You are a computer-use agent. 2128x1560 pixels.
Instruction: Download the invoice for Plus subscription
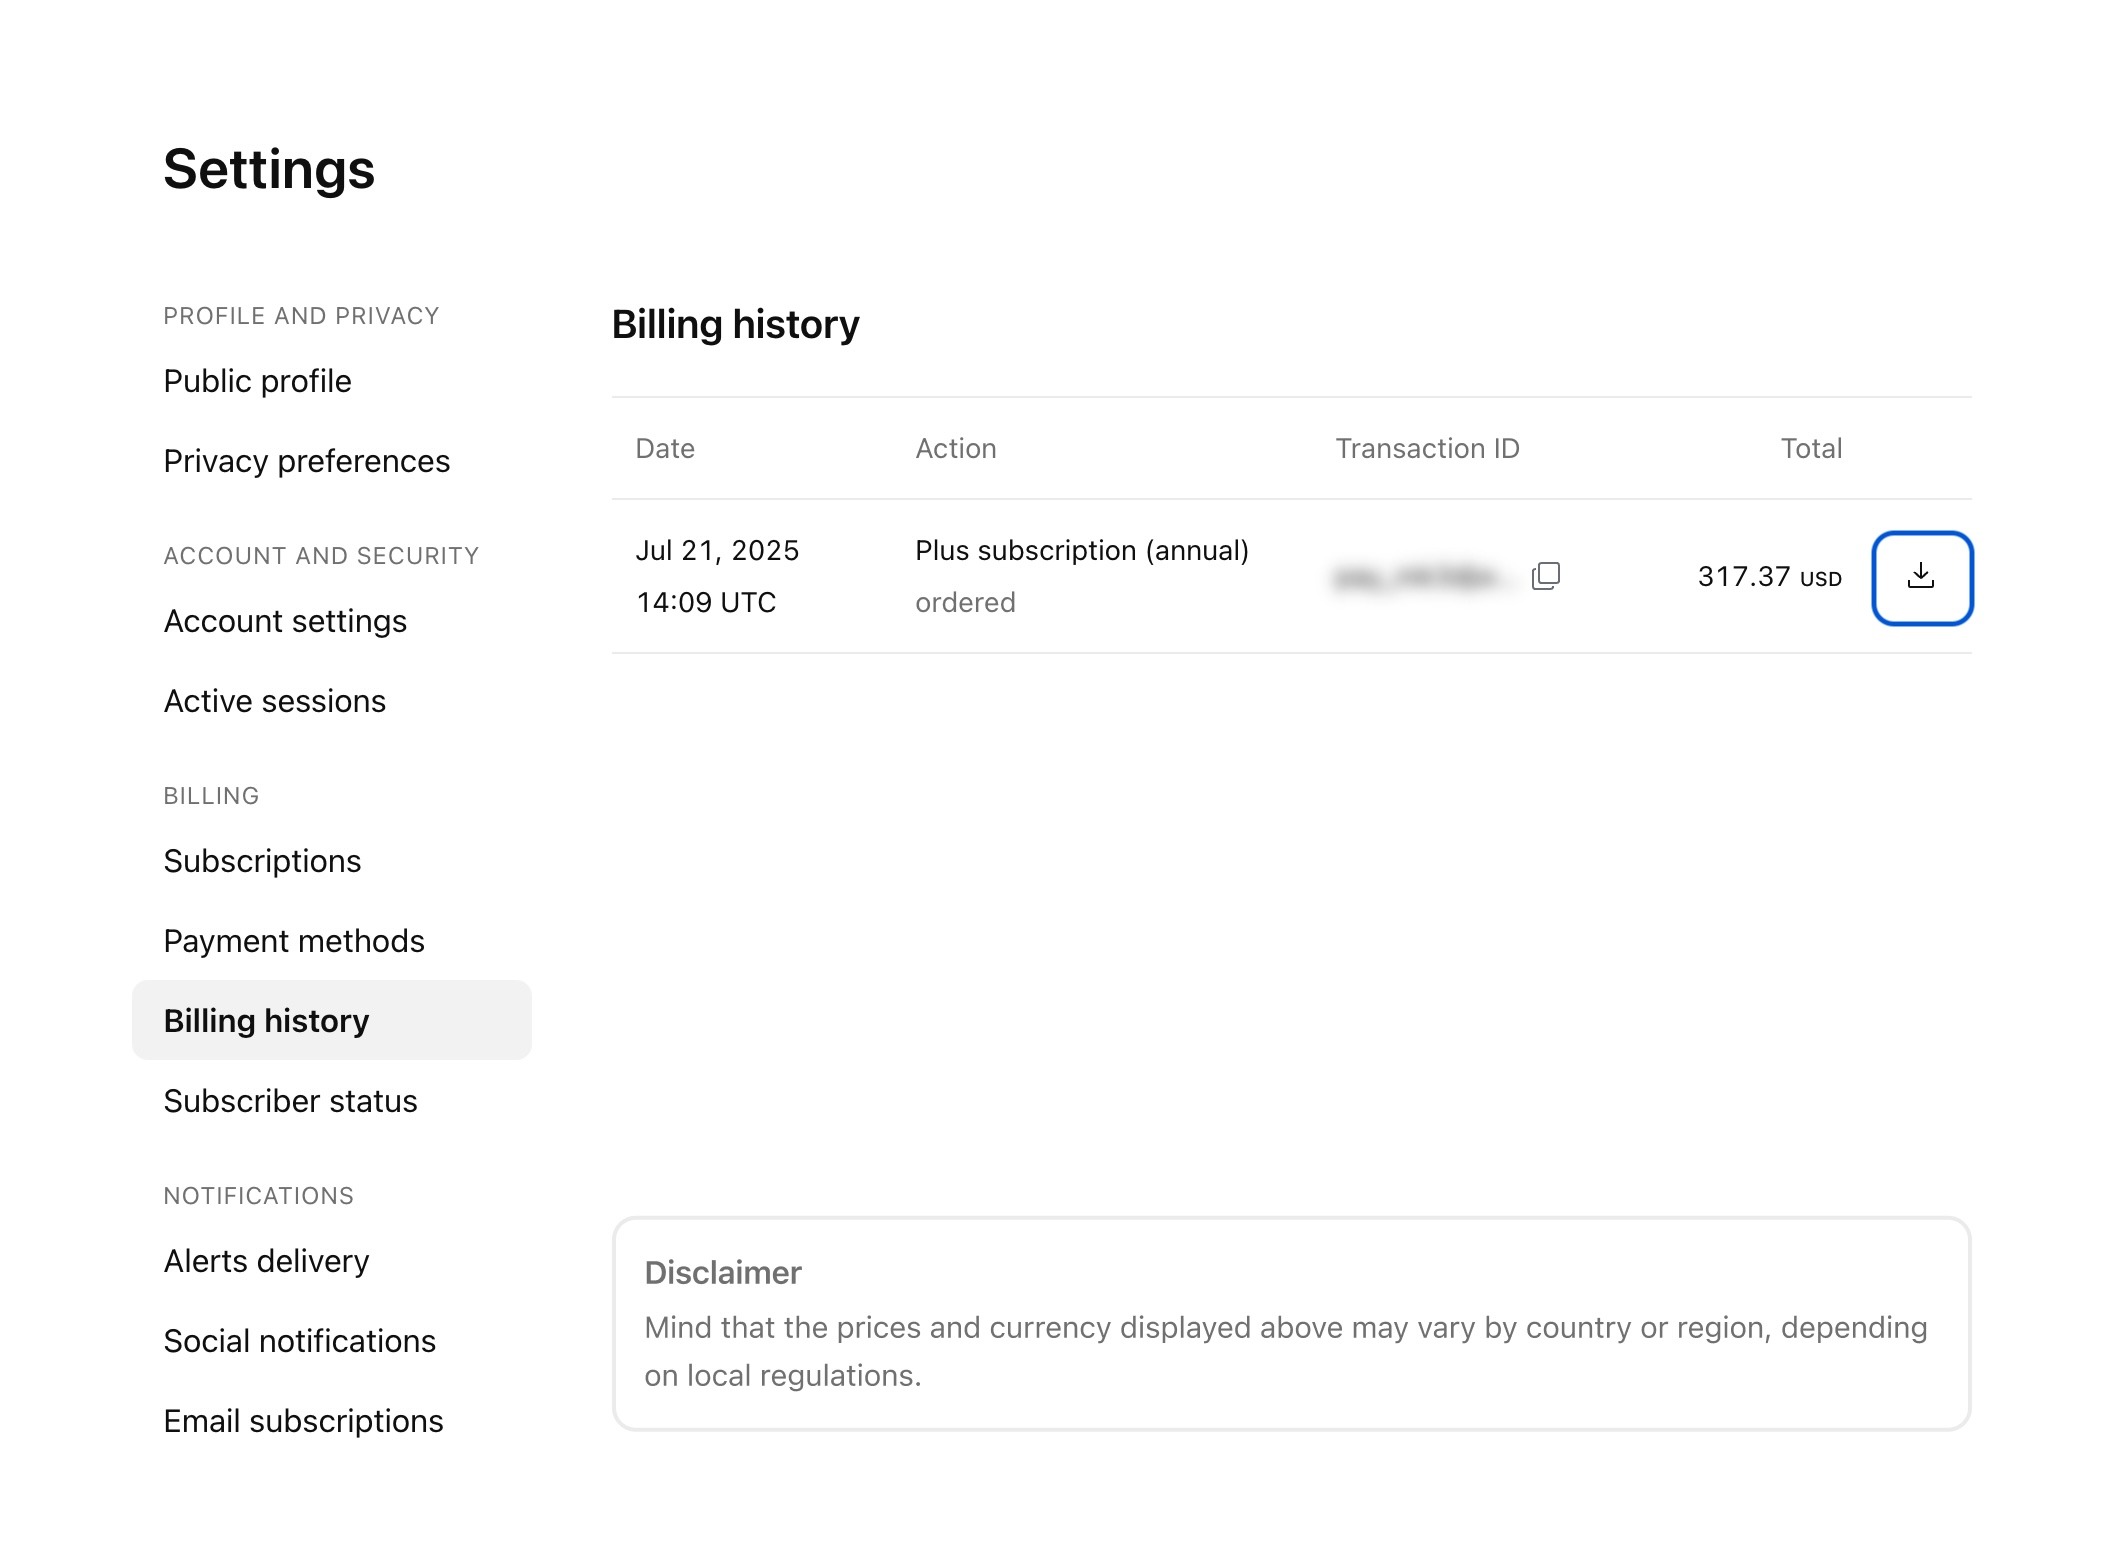click(x=1921, y=578)
